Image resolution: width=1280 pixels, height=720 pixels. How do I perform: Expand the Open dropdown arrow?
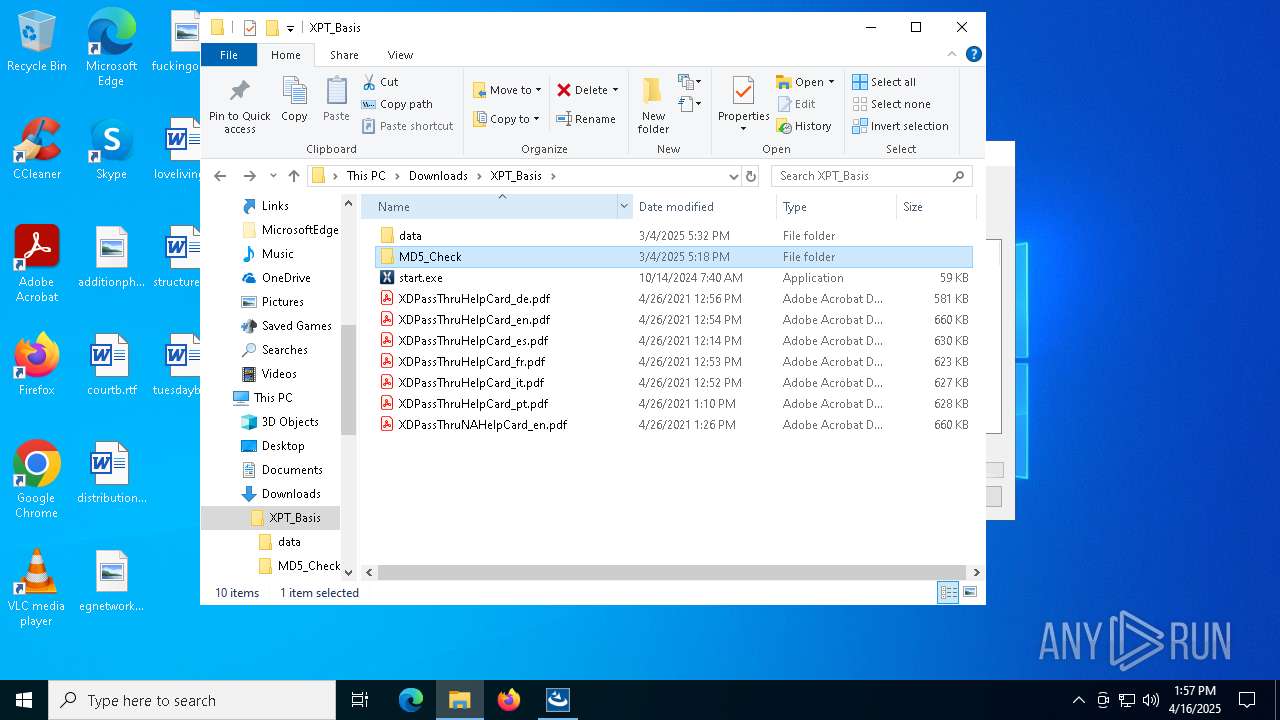[831, 82]
